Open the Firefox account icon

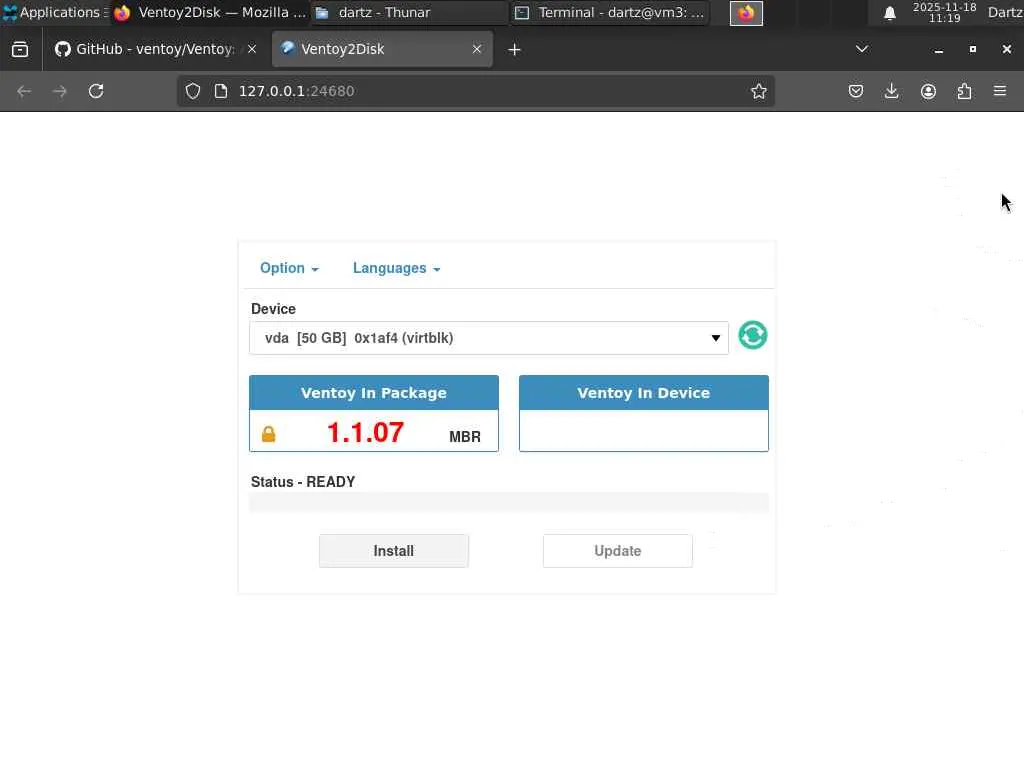928,91
